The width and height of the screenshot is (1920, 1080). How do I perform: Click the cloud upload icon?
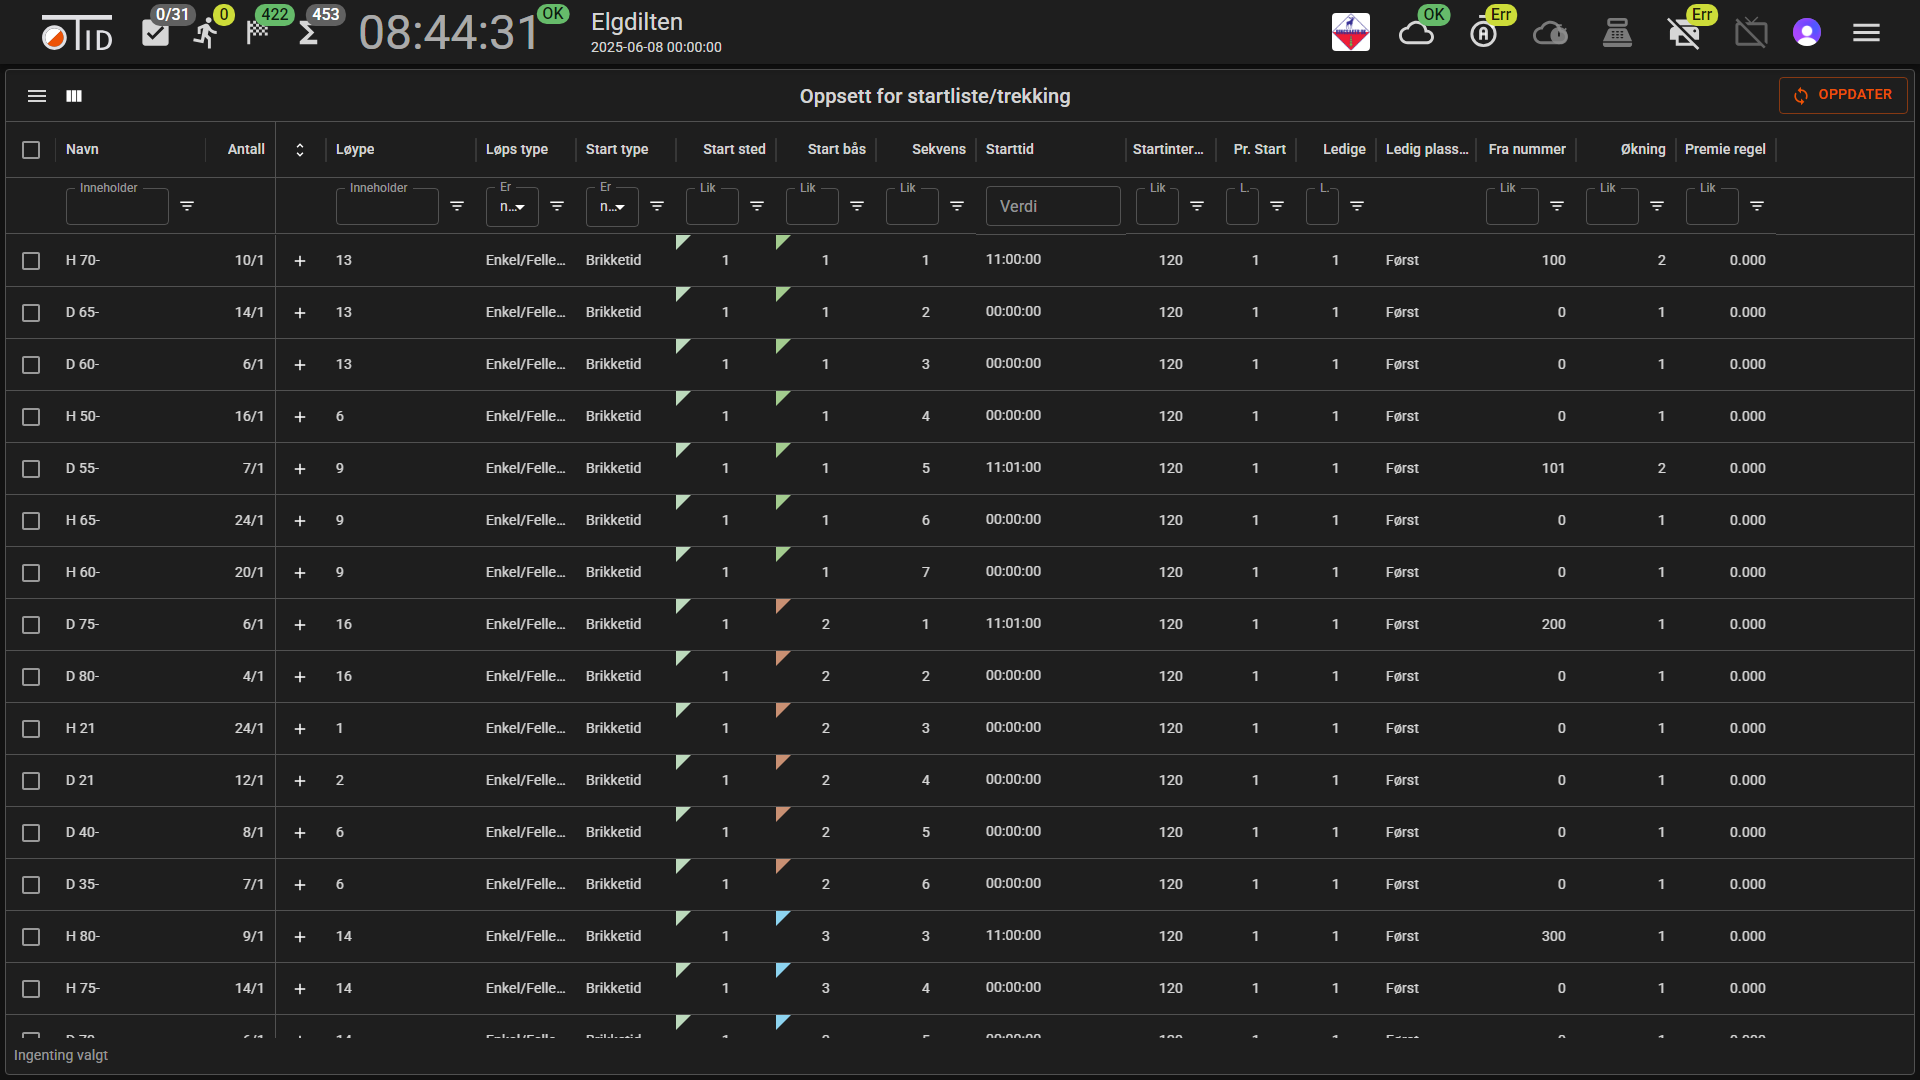click(1550, 33)
